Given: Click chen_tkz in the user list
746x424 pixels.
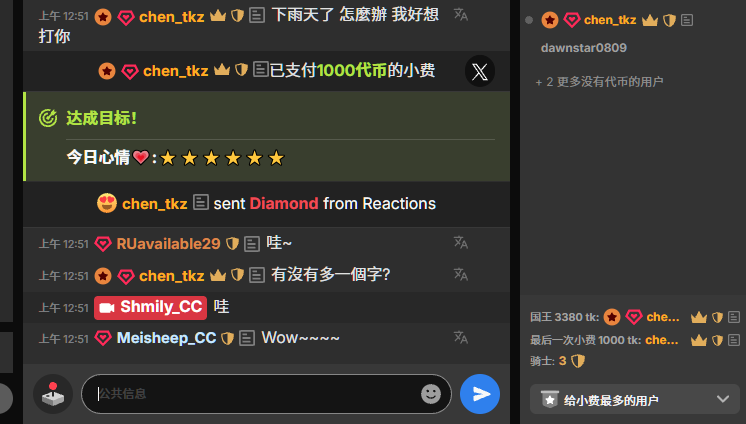Looking at the screenshot, I should coord(610,20).
